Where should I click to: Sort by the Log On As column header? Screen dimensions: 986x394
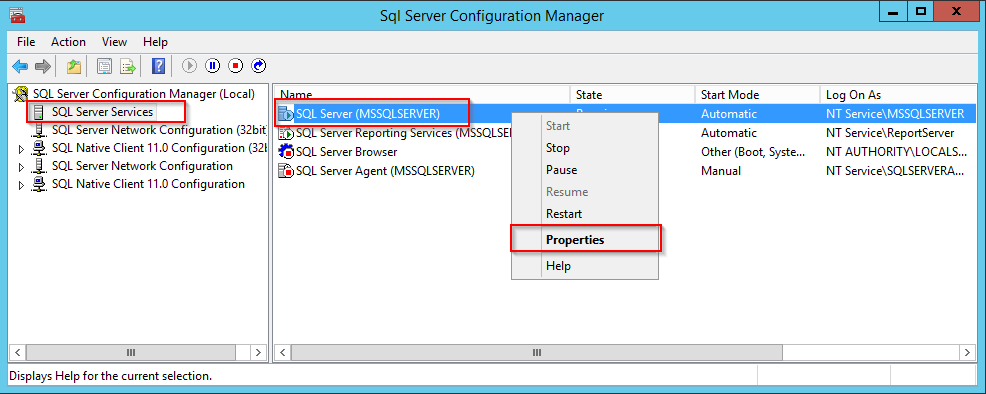pyautogui.click(x=899, y=95)
